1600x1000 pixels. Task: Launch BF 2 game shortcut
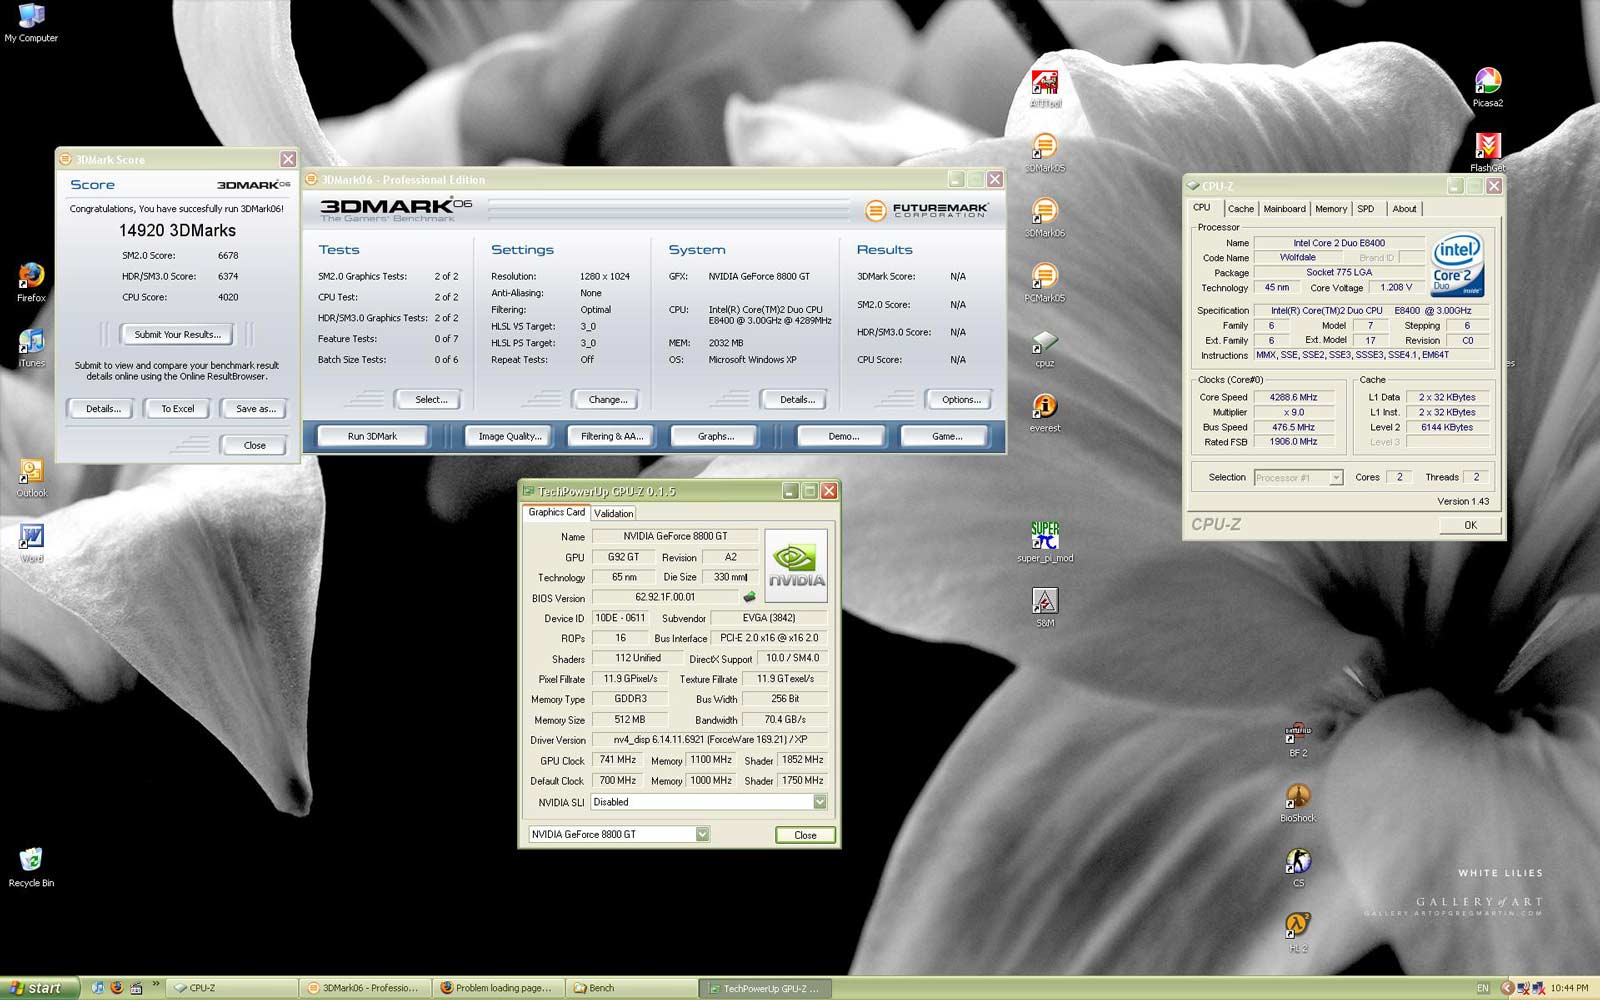pyautogui.click(x=1298, y=738)
